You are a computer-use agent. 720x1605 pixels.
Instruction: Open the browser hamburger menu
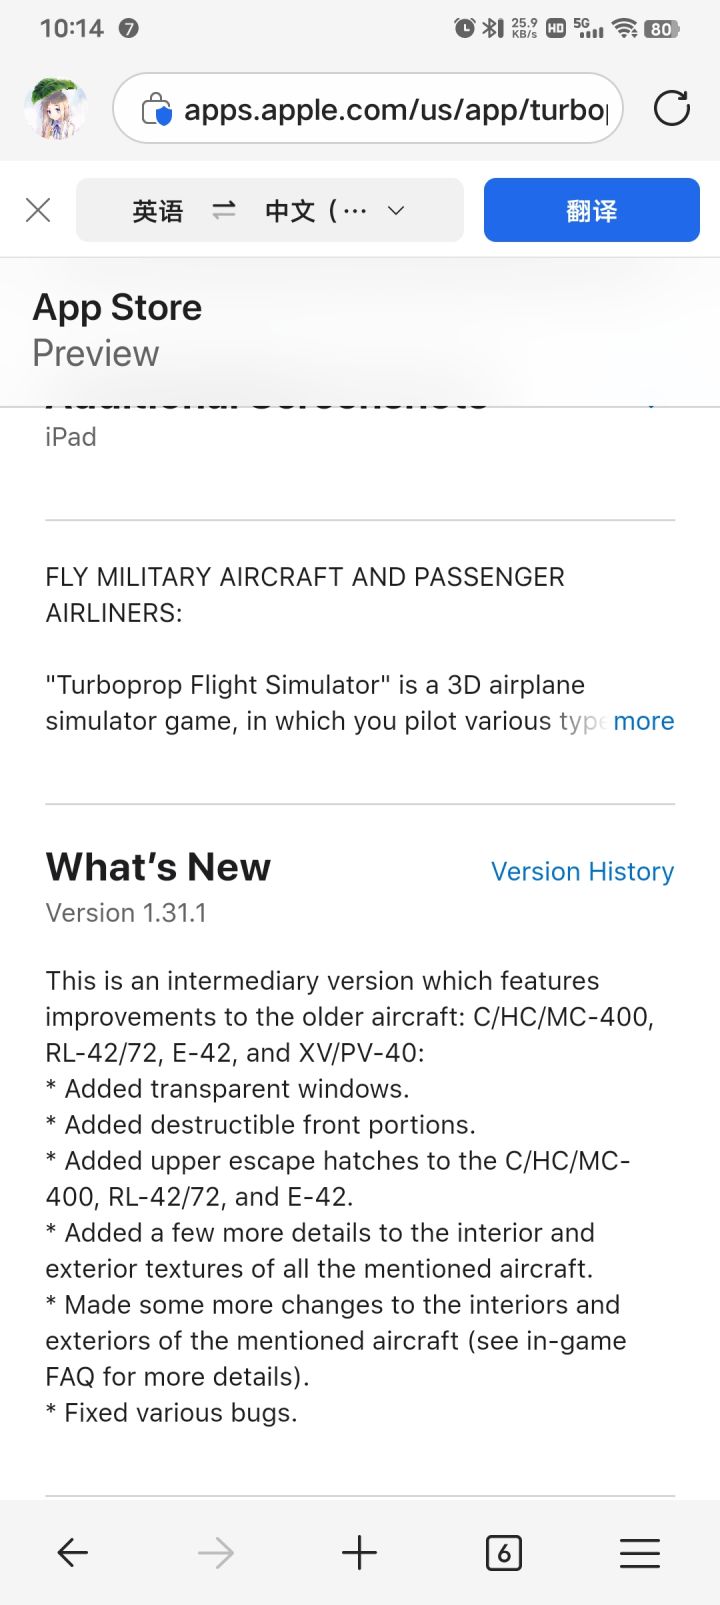click(x=640, y=1552)
